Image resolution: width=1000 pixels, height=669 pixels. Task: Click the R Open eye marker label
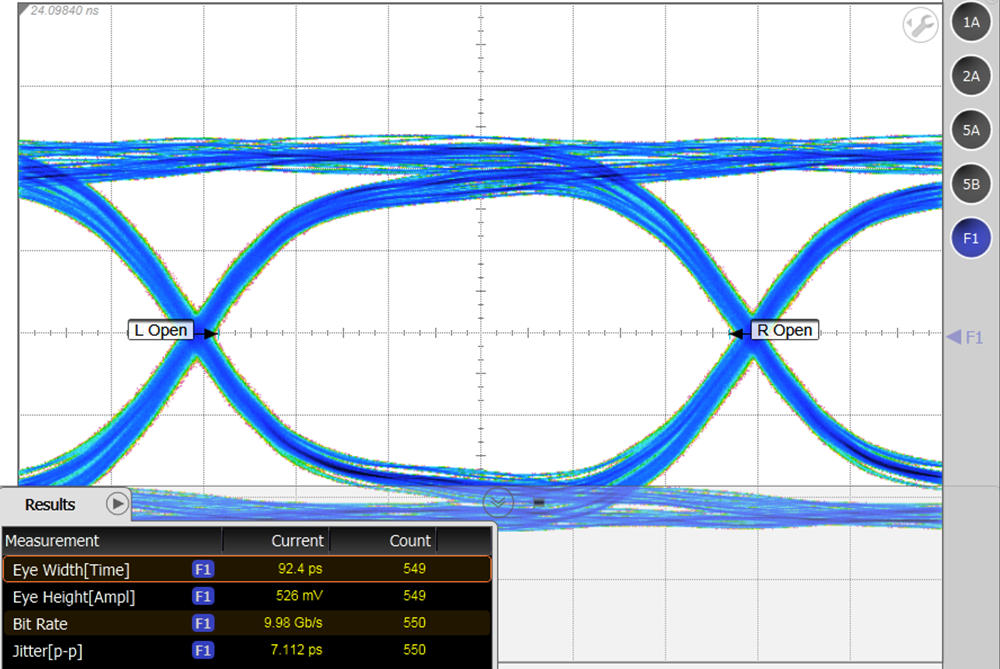(x=784, y=330)
